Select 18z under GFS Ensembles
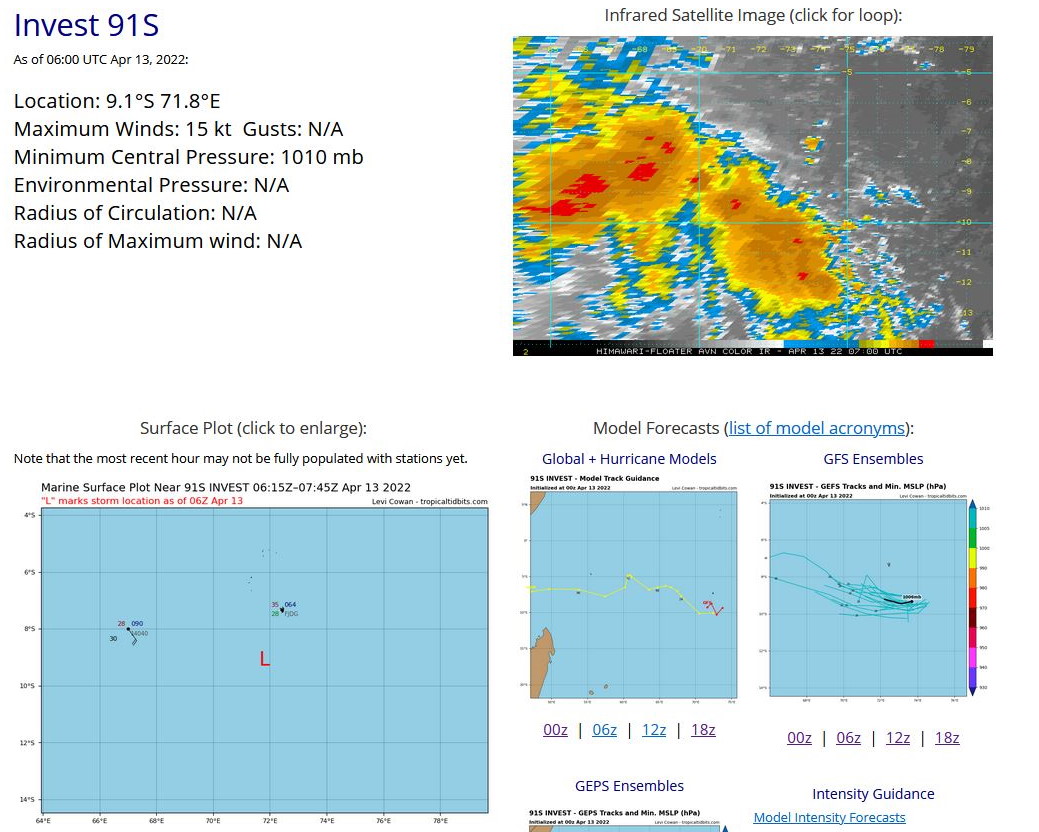The image size is (1039, 832). click(x=947, y=738)
